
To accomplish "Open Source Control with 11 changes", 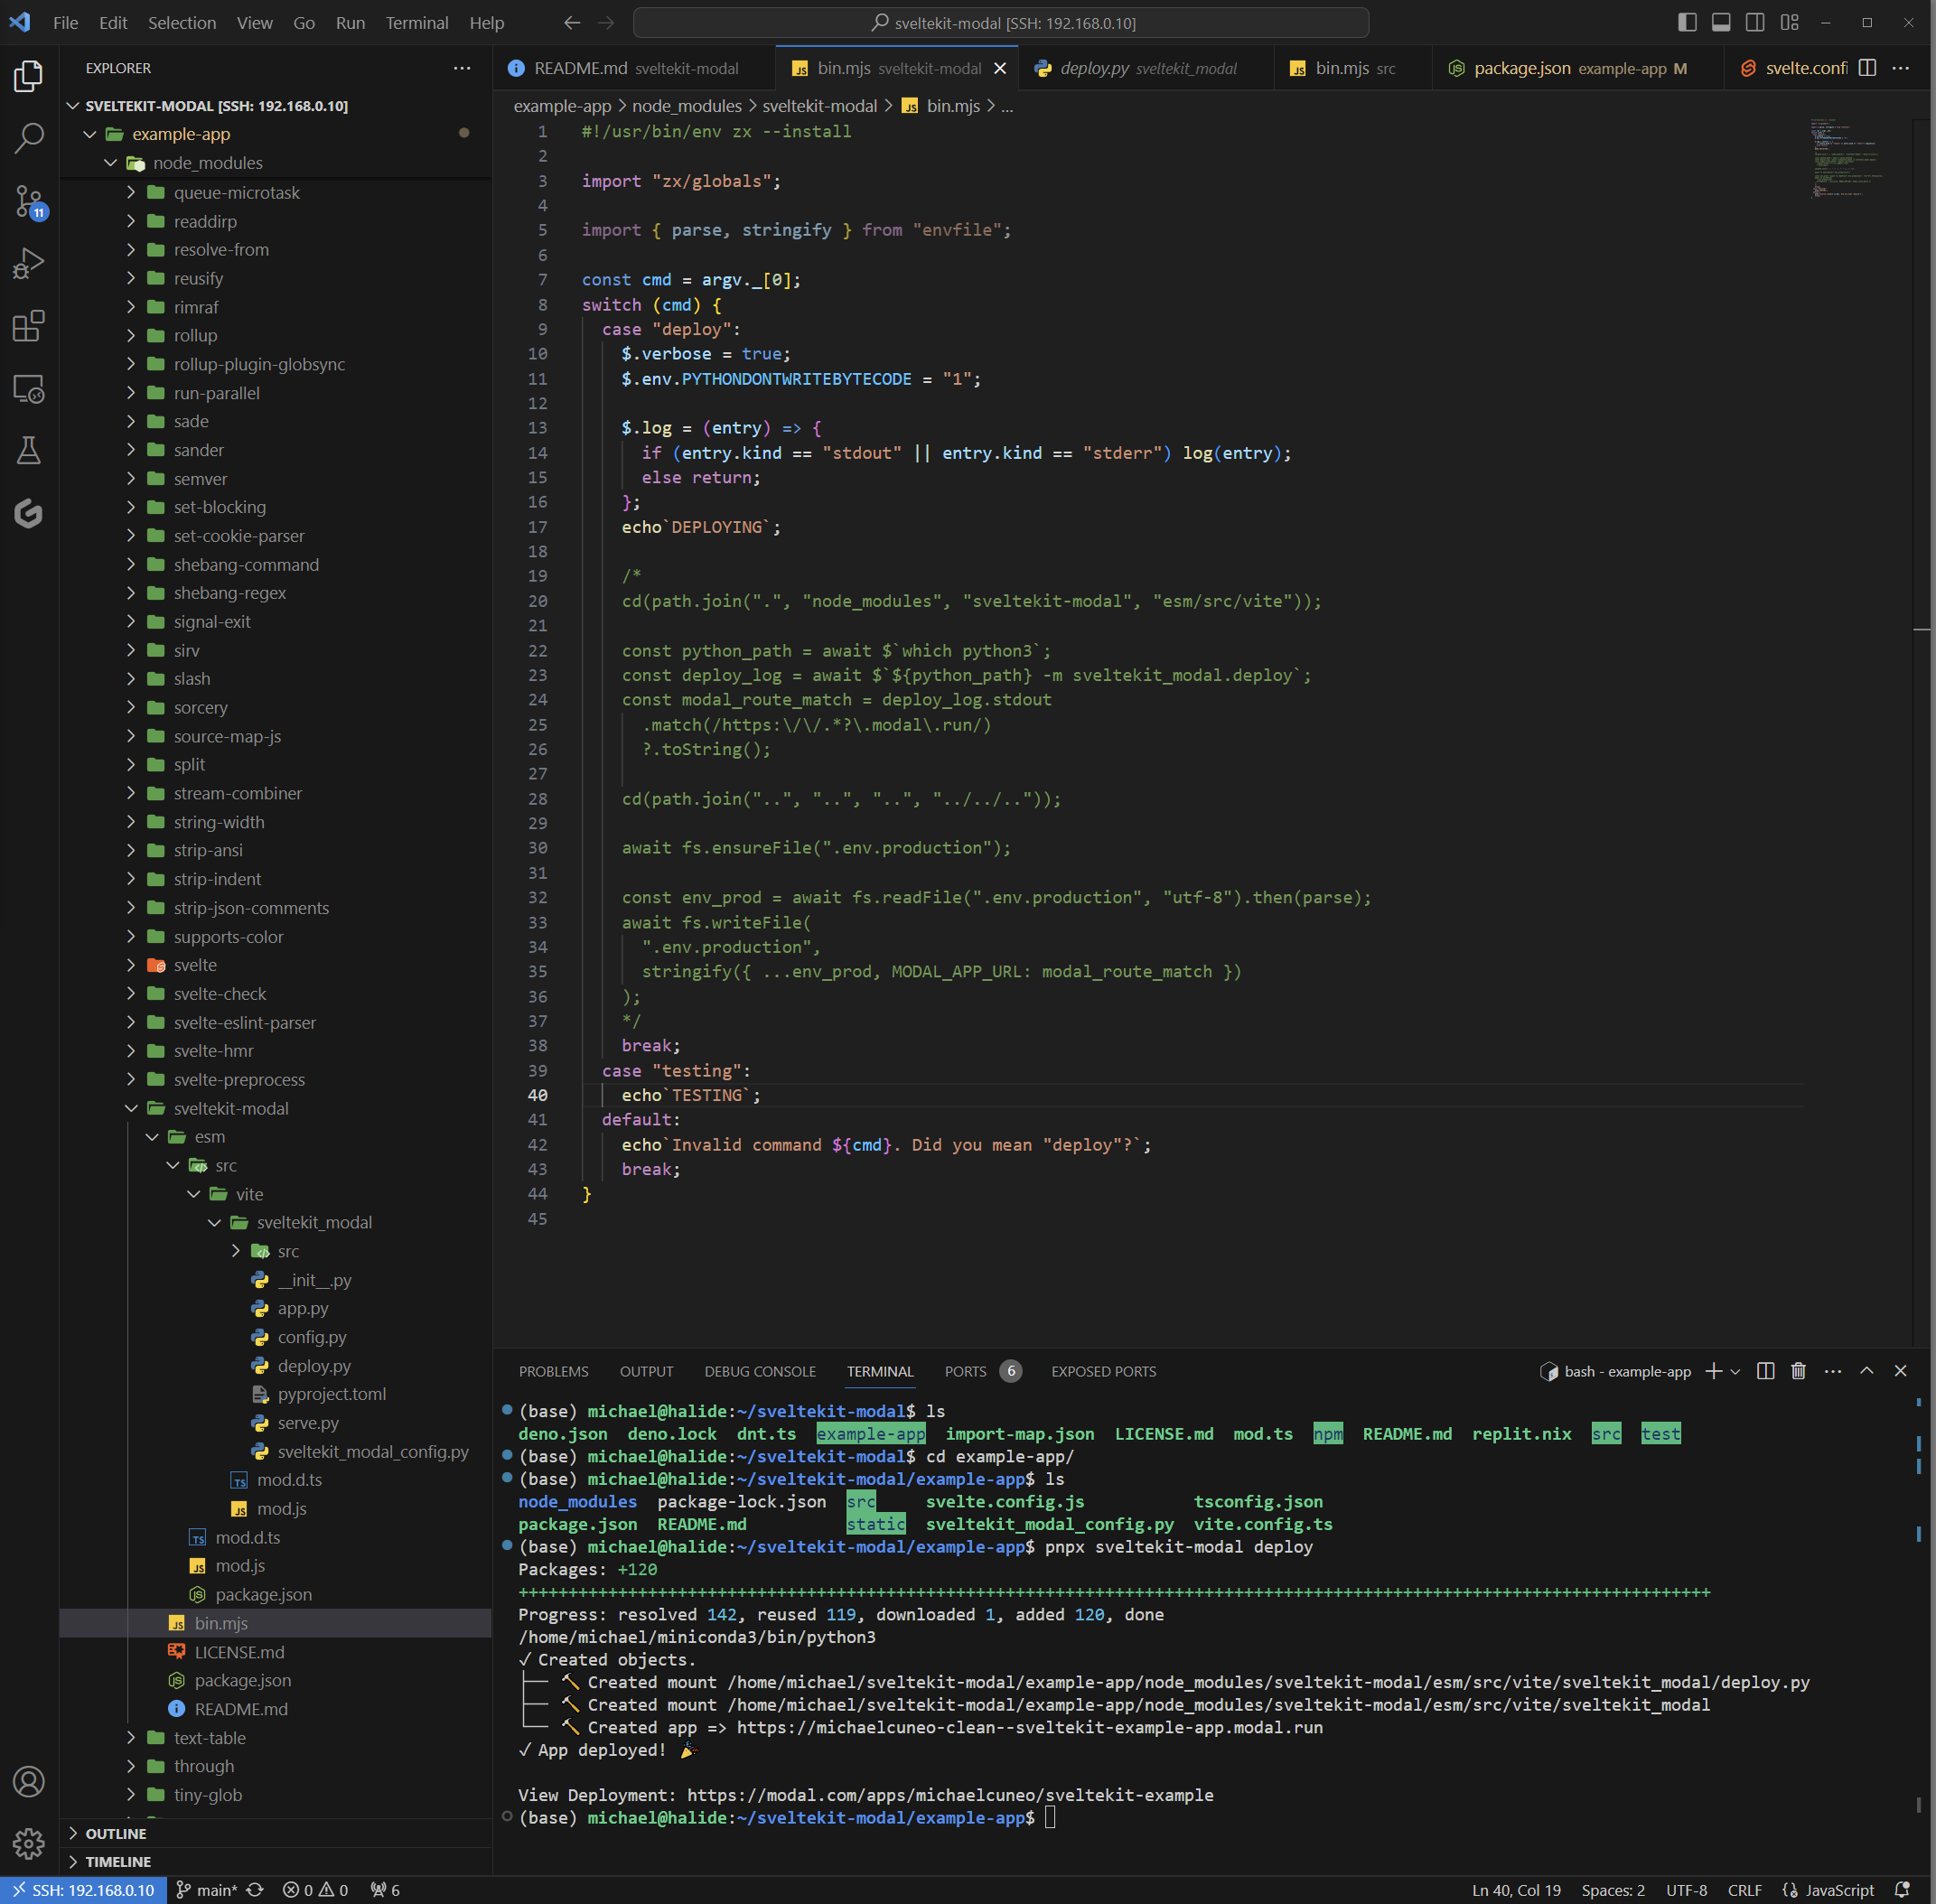I will pyautogui.click(x=29, y=202).
